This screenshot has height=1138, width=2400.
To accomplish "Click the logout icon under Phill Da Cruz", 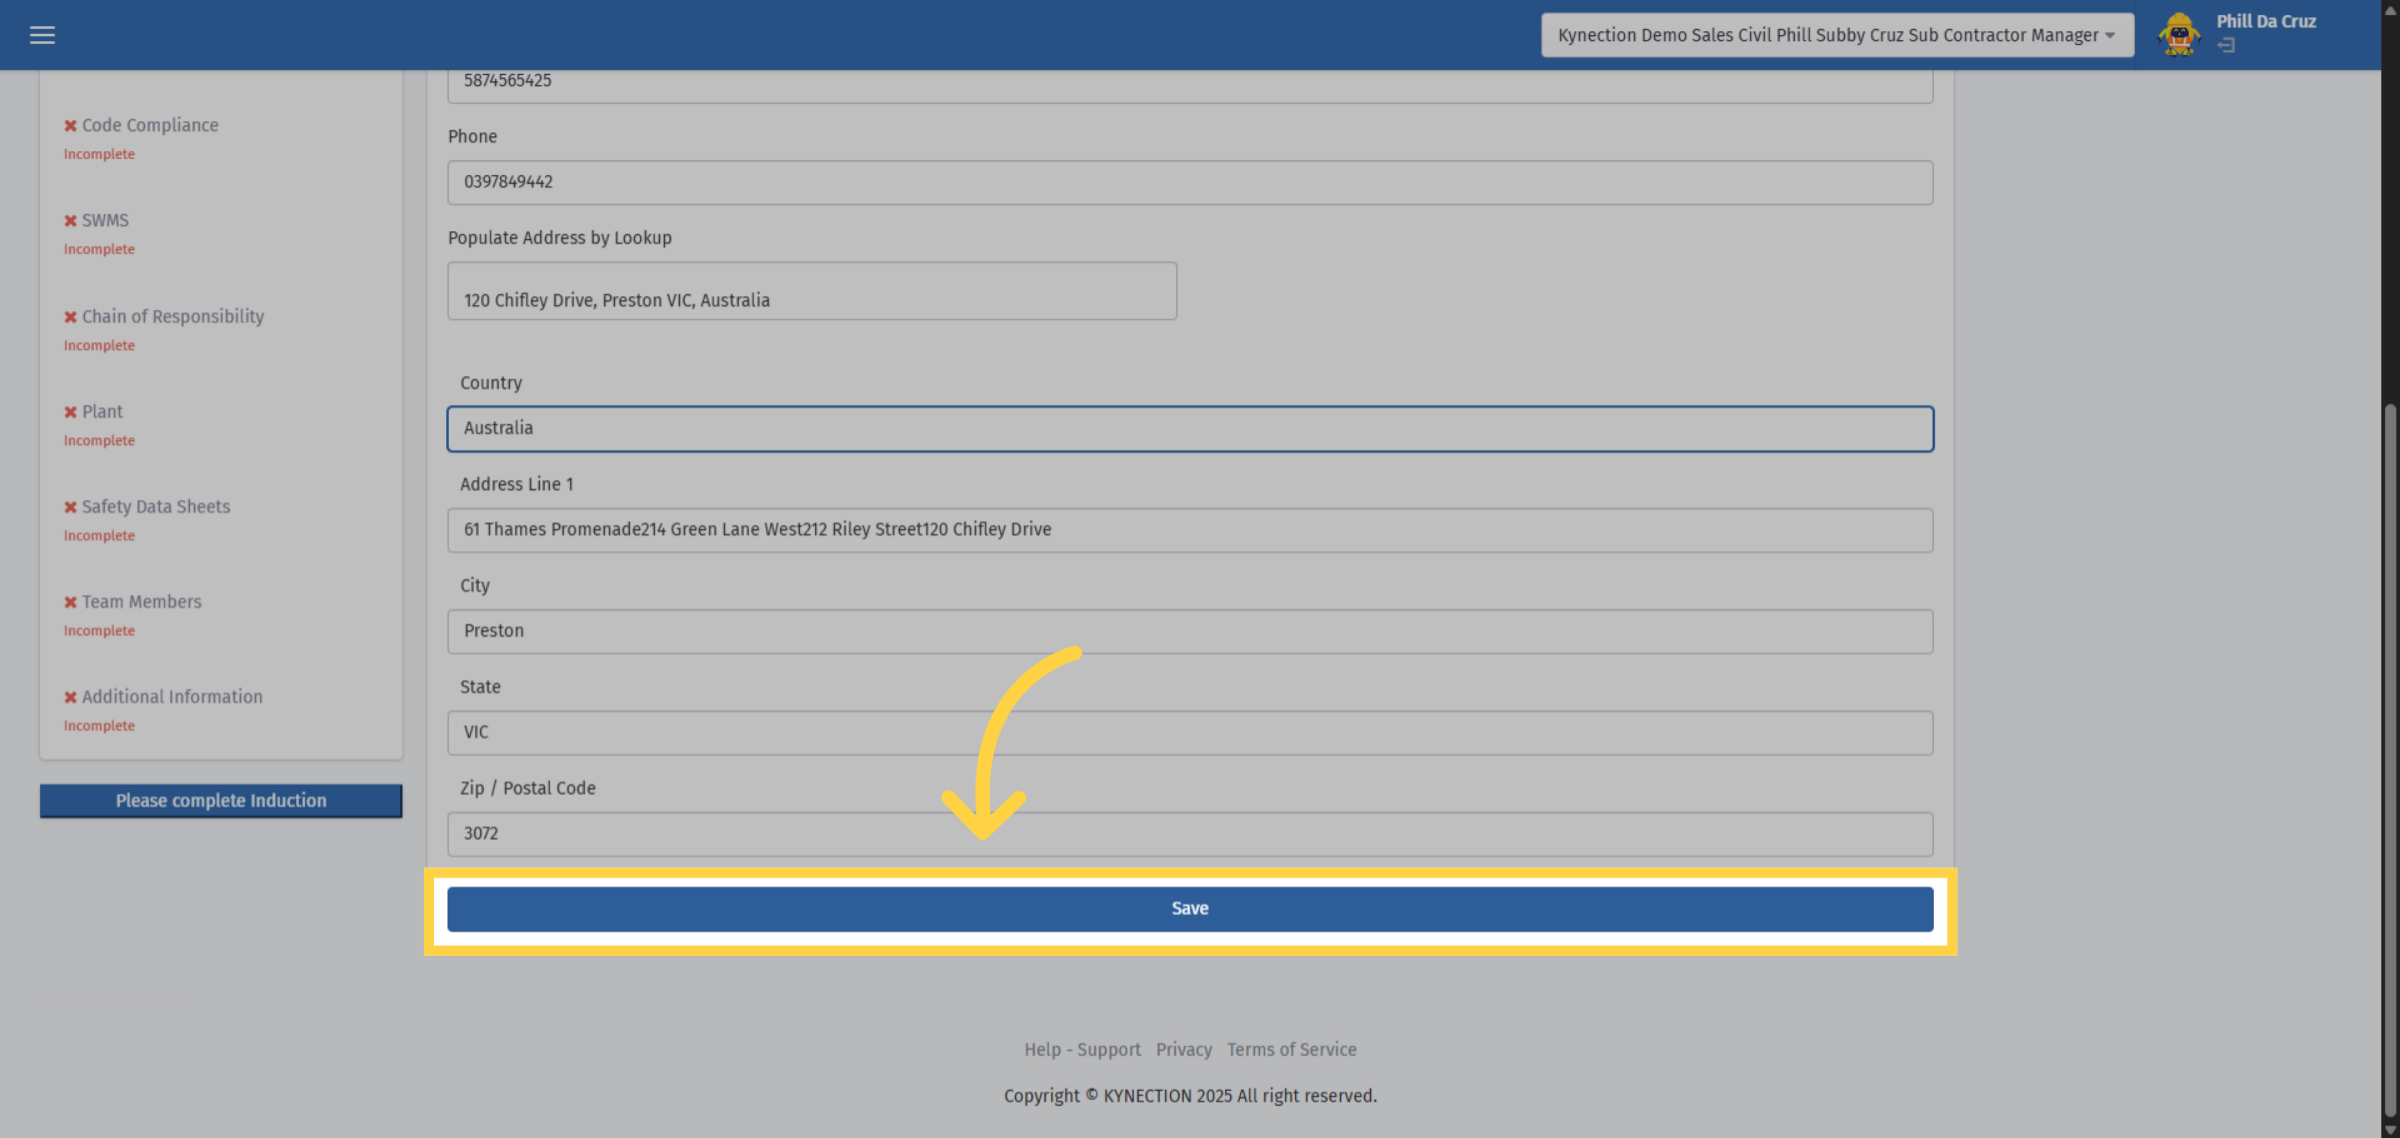I will coord(2226,45).
